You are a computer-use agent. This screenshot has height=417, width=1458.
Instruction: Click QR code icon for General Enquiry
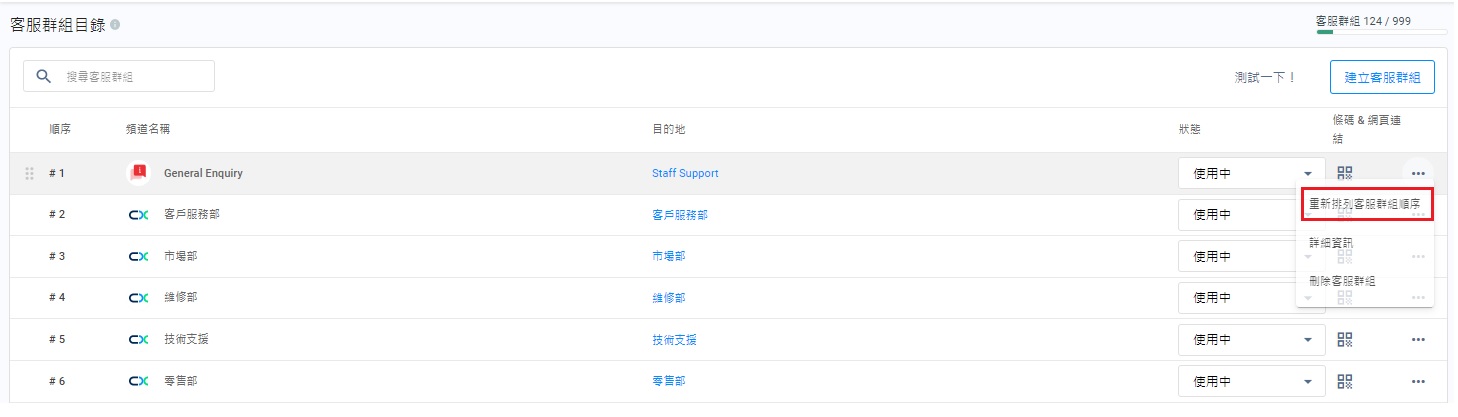(1345, 173)
